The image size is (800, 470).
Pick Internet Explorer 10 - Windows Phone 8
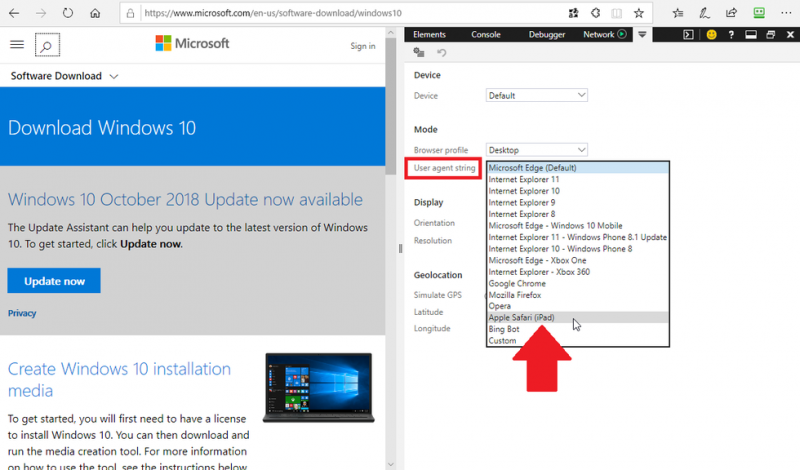pos(578,249)
